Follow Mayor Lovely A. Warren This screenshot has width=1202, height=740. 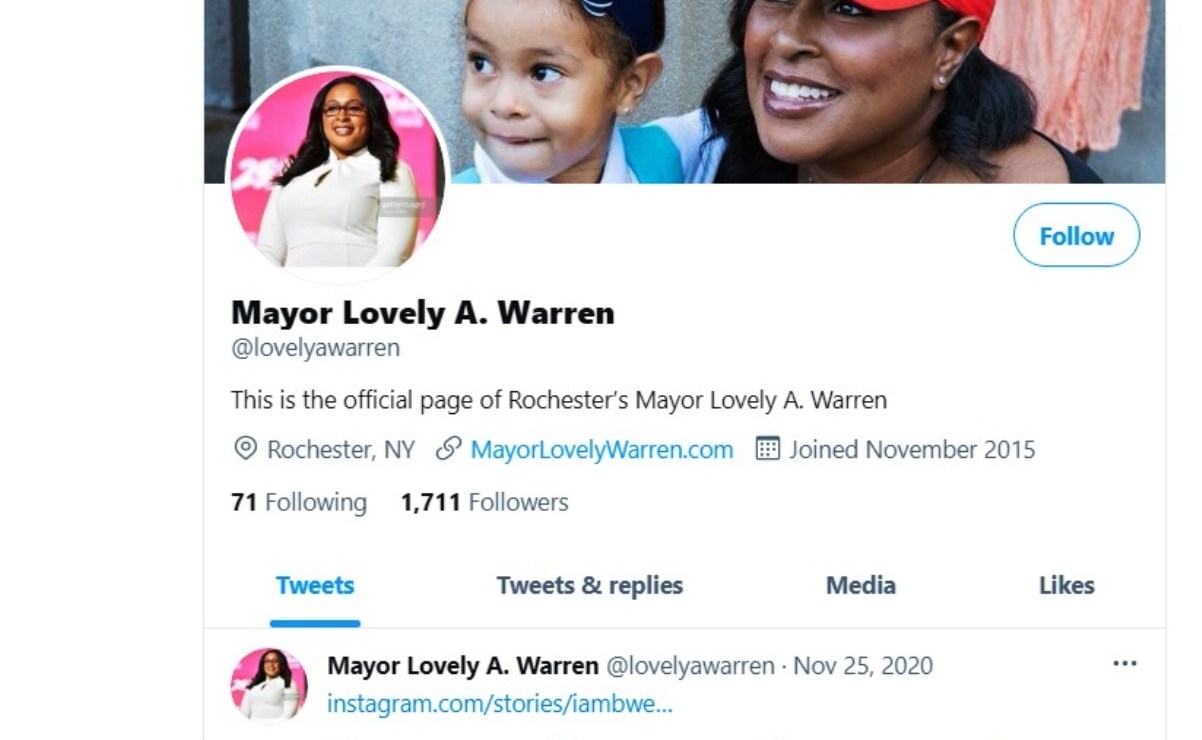1076,235
